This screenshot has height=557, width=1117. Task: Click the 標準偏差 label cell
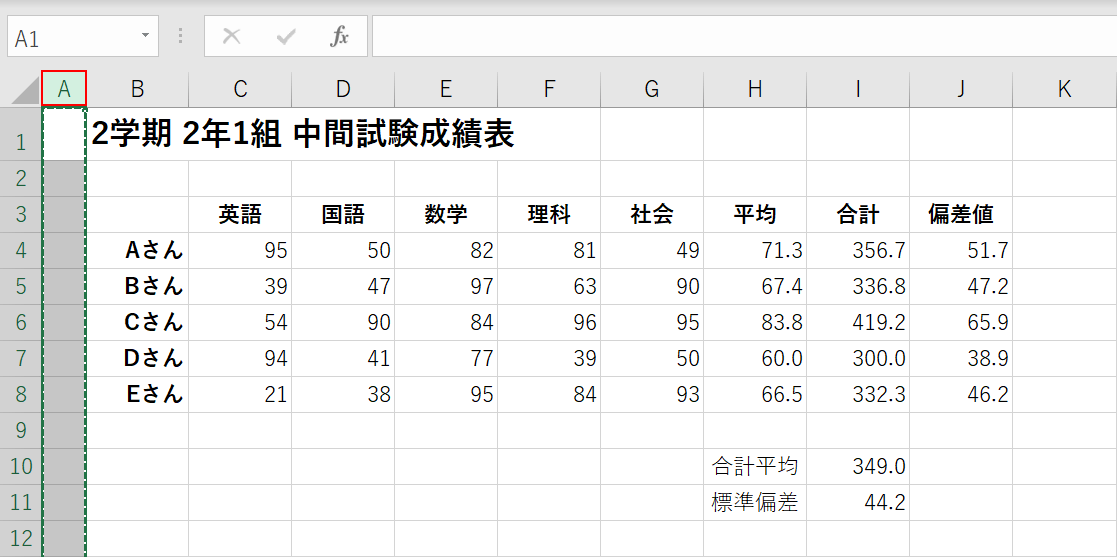click(x=755, y=503)
